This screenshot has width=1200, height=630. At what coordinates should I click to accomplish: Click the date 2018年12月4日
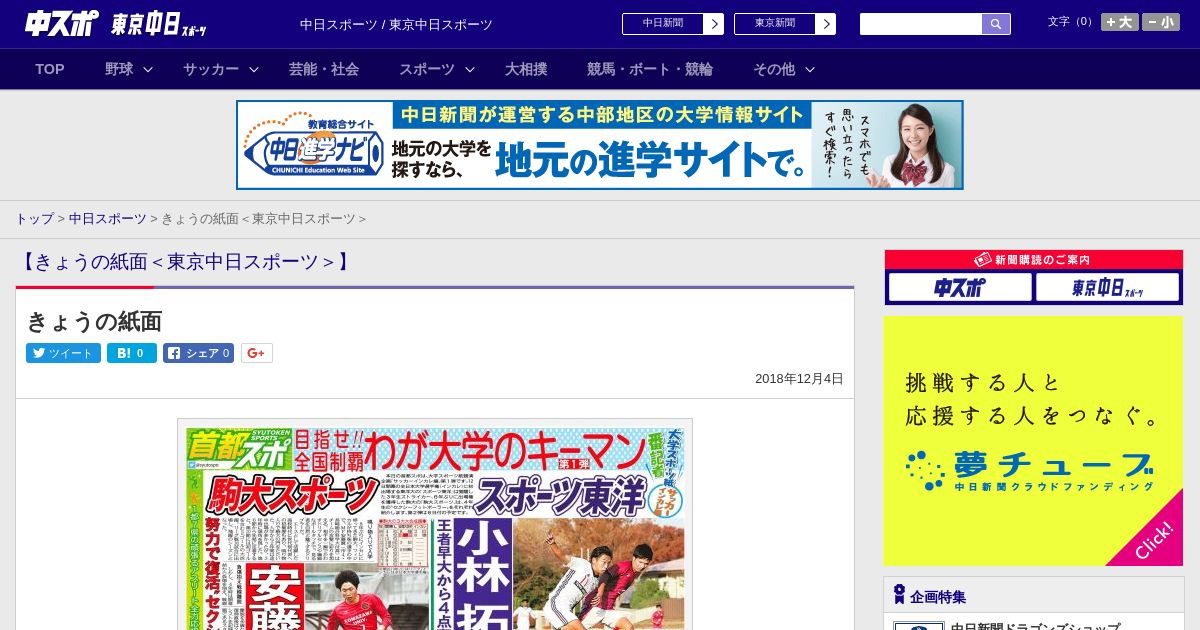(799, 379)
